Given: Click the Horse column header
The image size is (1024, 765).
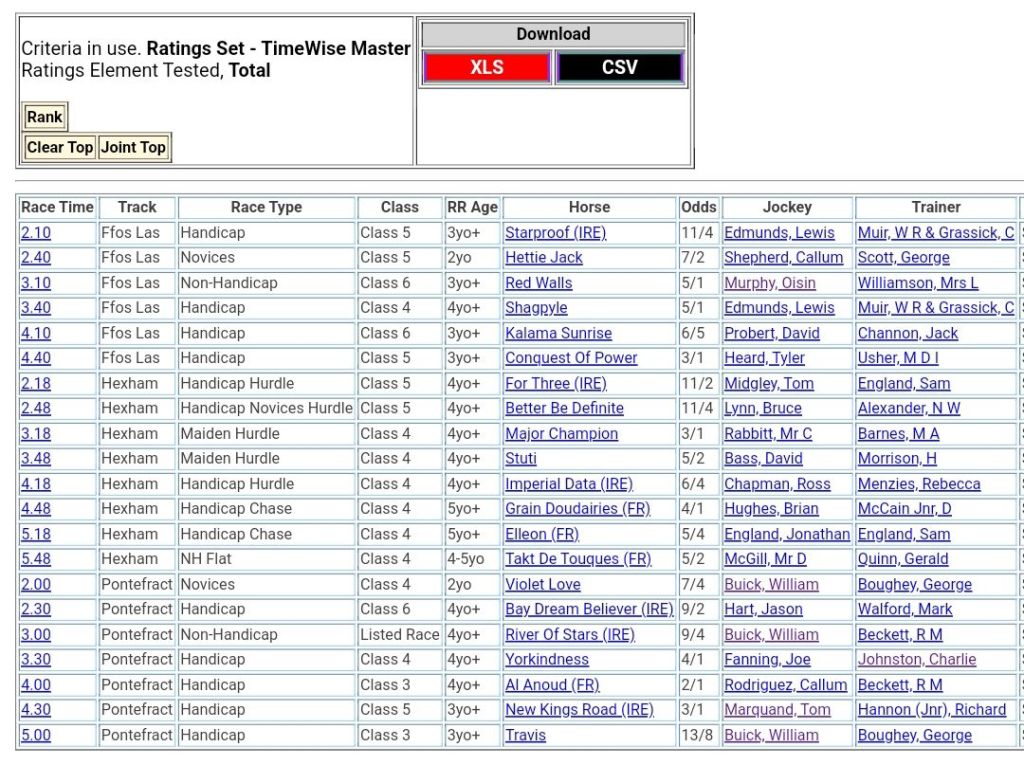Looking at the screenshot, I should click(x=589, y=207).
